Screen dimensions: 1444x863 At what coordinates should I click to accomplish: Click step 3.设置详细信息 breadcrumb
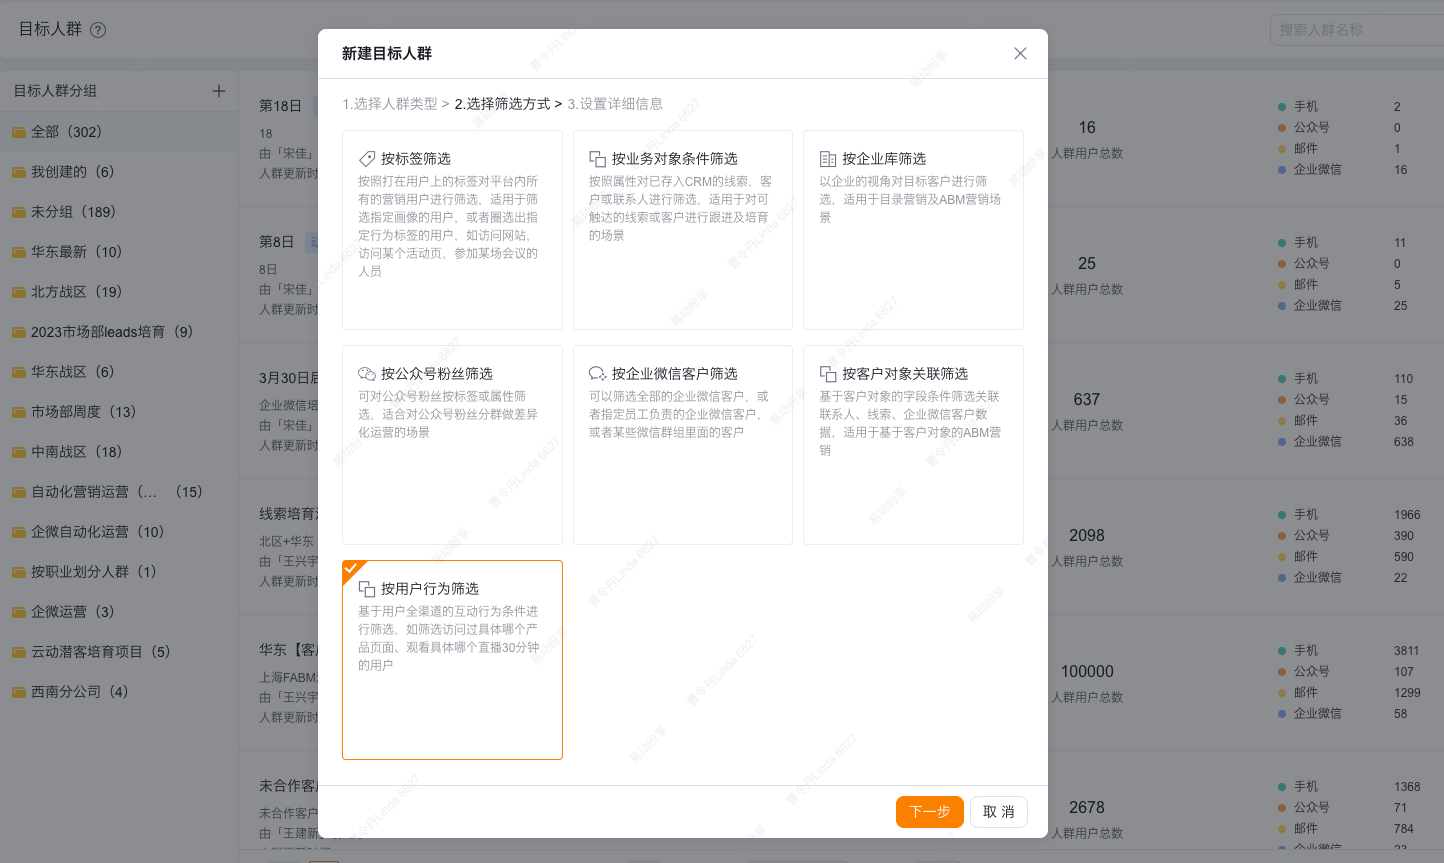pos(615,104)
